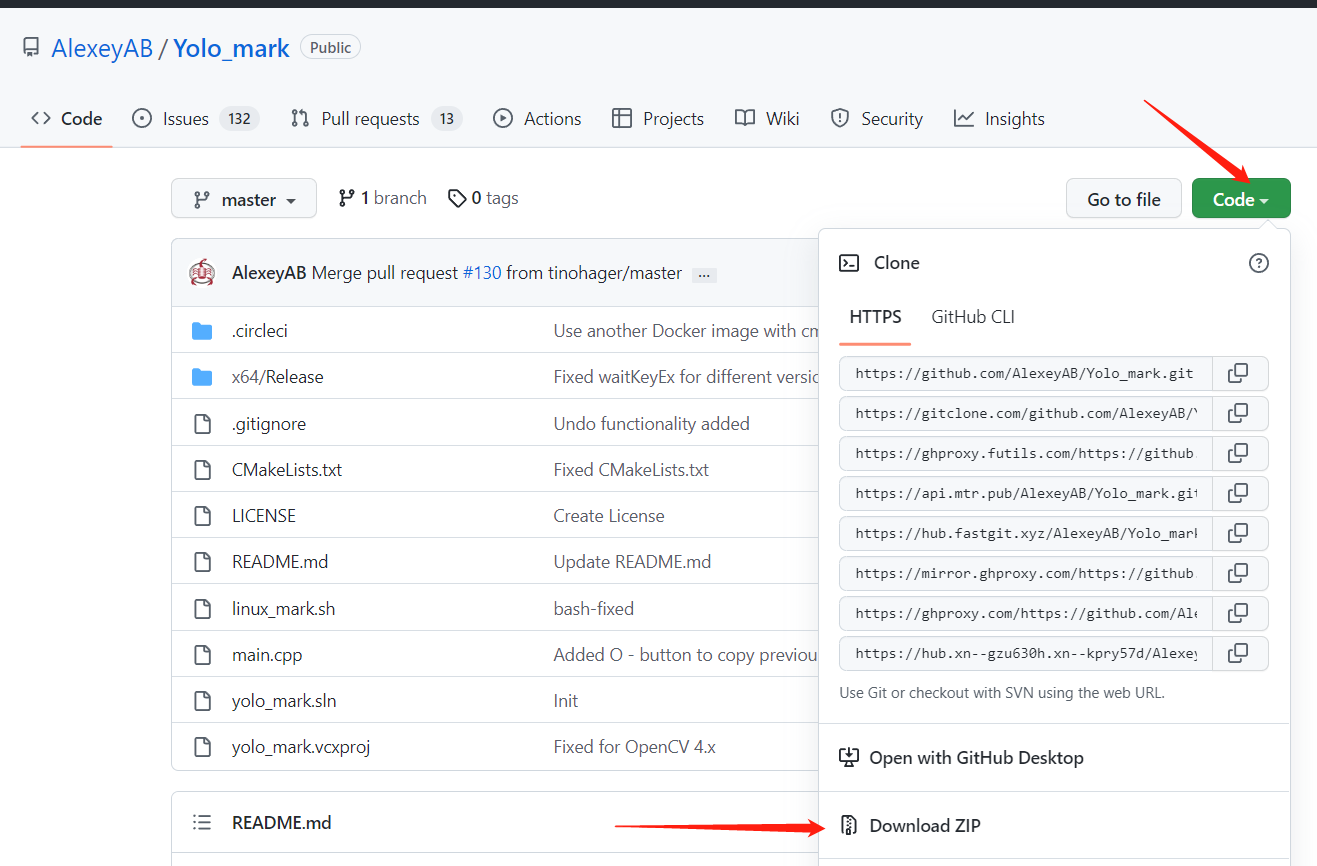Click the file icon for CMakeLists.txt
Viewport: 1317px width, 866px height.
tap(203, 470)
